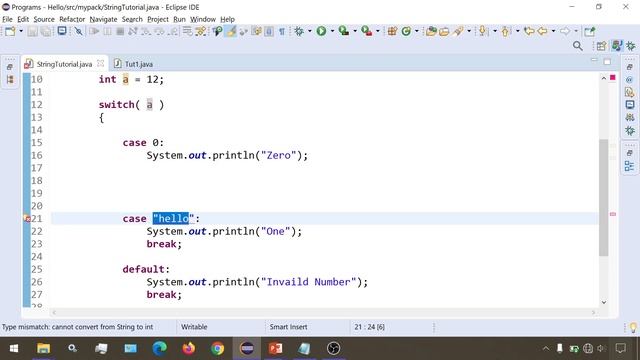
Task: Click the Pin Editor icon
Action: pyautogui.click(x=589, y=31)
